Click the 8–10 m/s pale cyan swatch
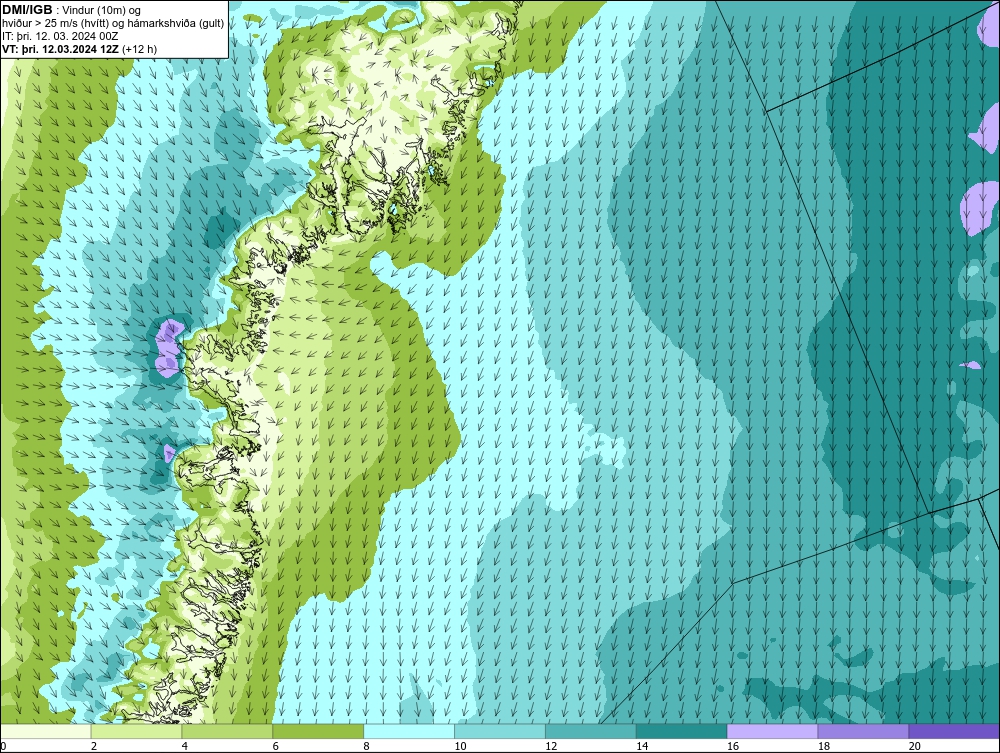Image resolution: width=1000 pixels, height=753 pixels. click(409, 731)
